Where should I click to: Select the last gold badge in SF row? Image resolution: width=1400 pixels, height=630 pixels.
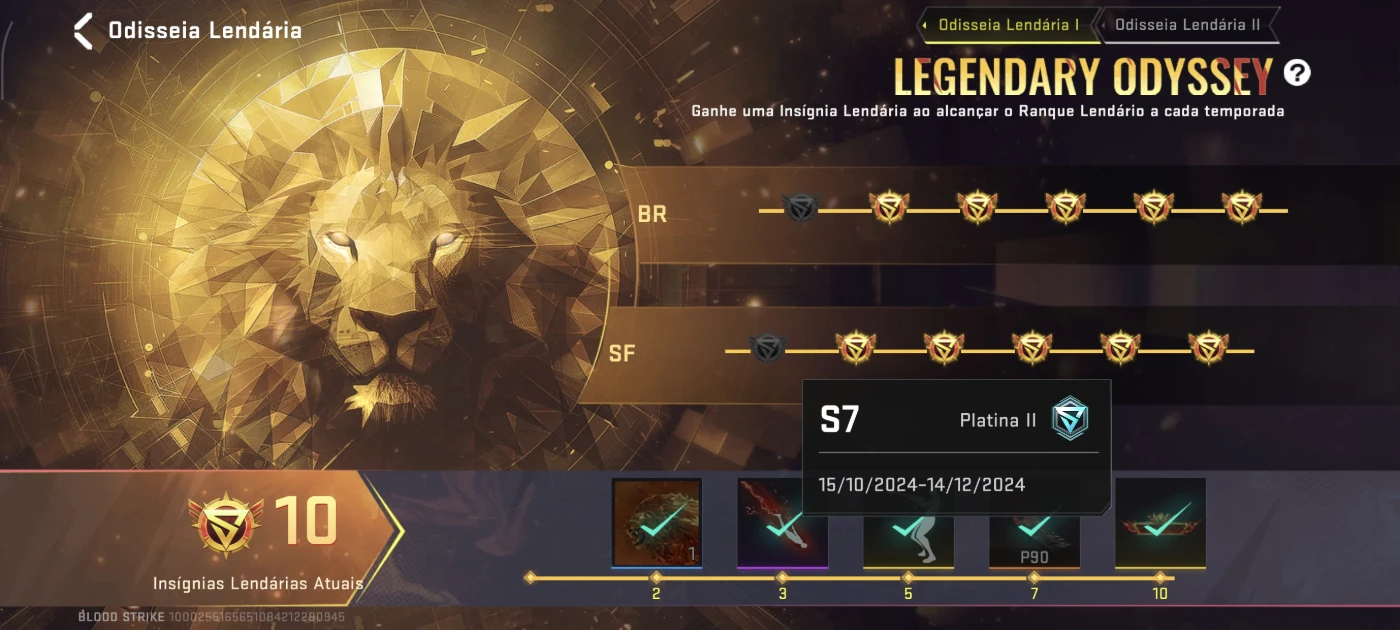[1208, 347]
